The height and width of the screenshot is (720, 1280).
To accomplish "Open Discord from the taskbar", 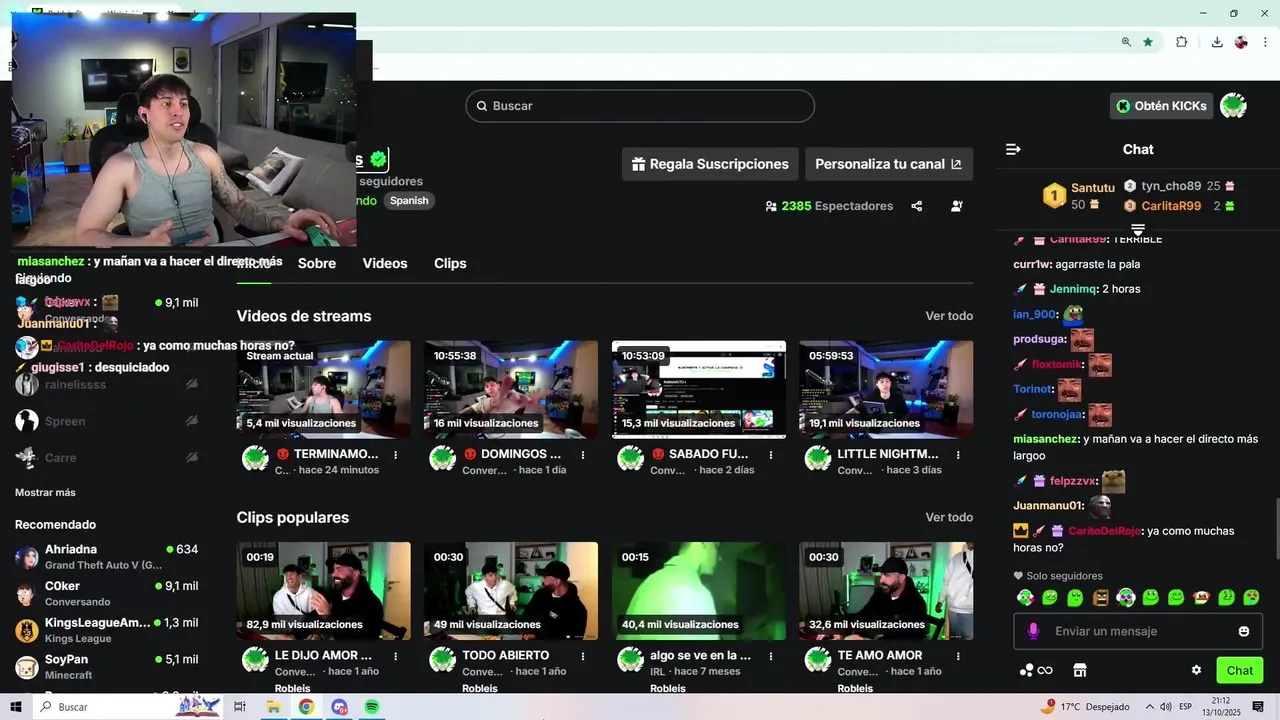I will click(339, 707).
